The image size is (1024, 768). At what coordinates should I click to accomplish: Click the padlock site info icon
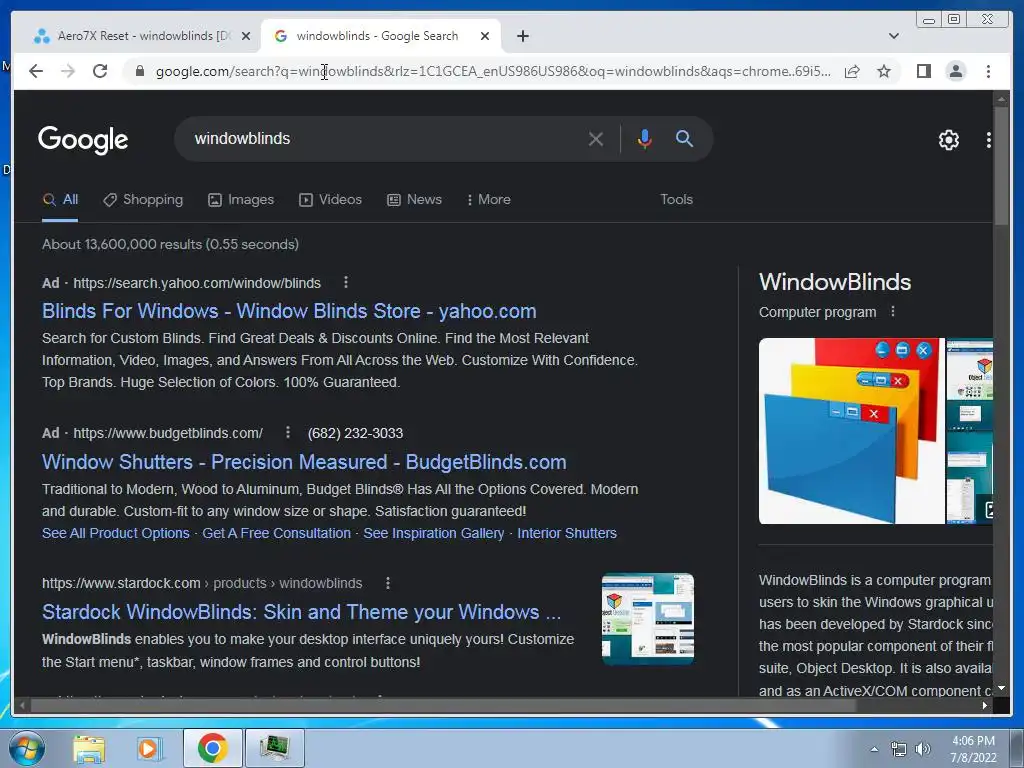(x=140, y=71)
